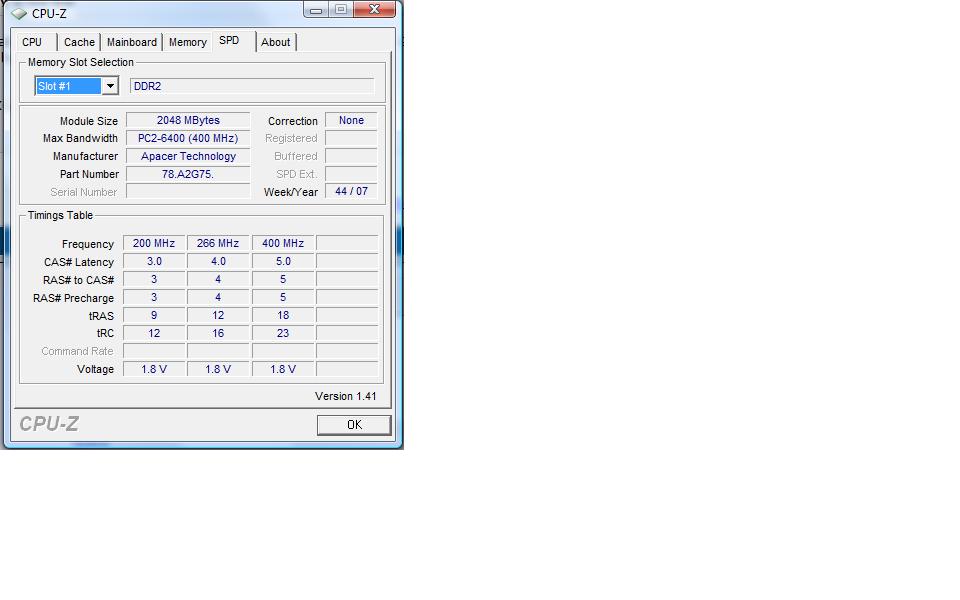Click the tRC value 16 cell

tap(218, 333)
